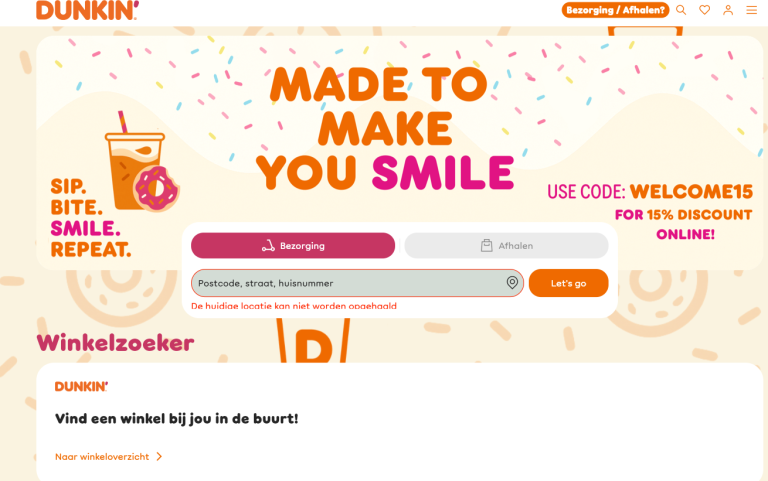Click the Dunkin' logo in the header
768x481 pixels.
pyautogui.click(x=87, y=10)
